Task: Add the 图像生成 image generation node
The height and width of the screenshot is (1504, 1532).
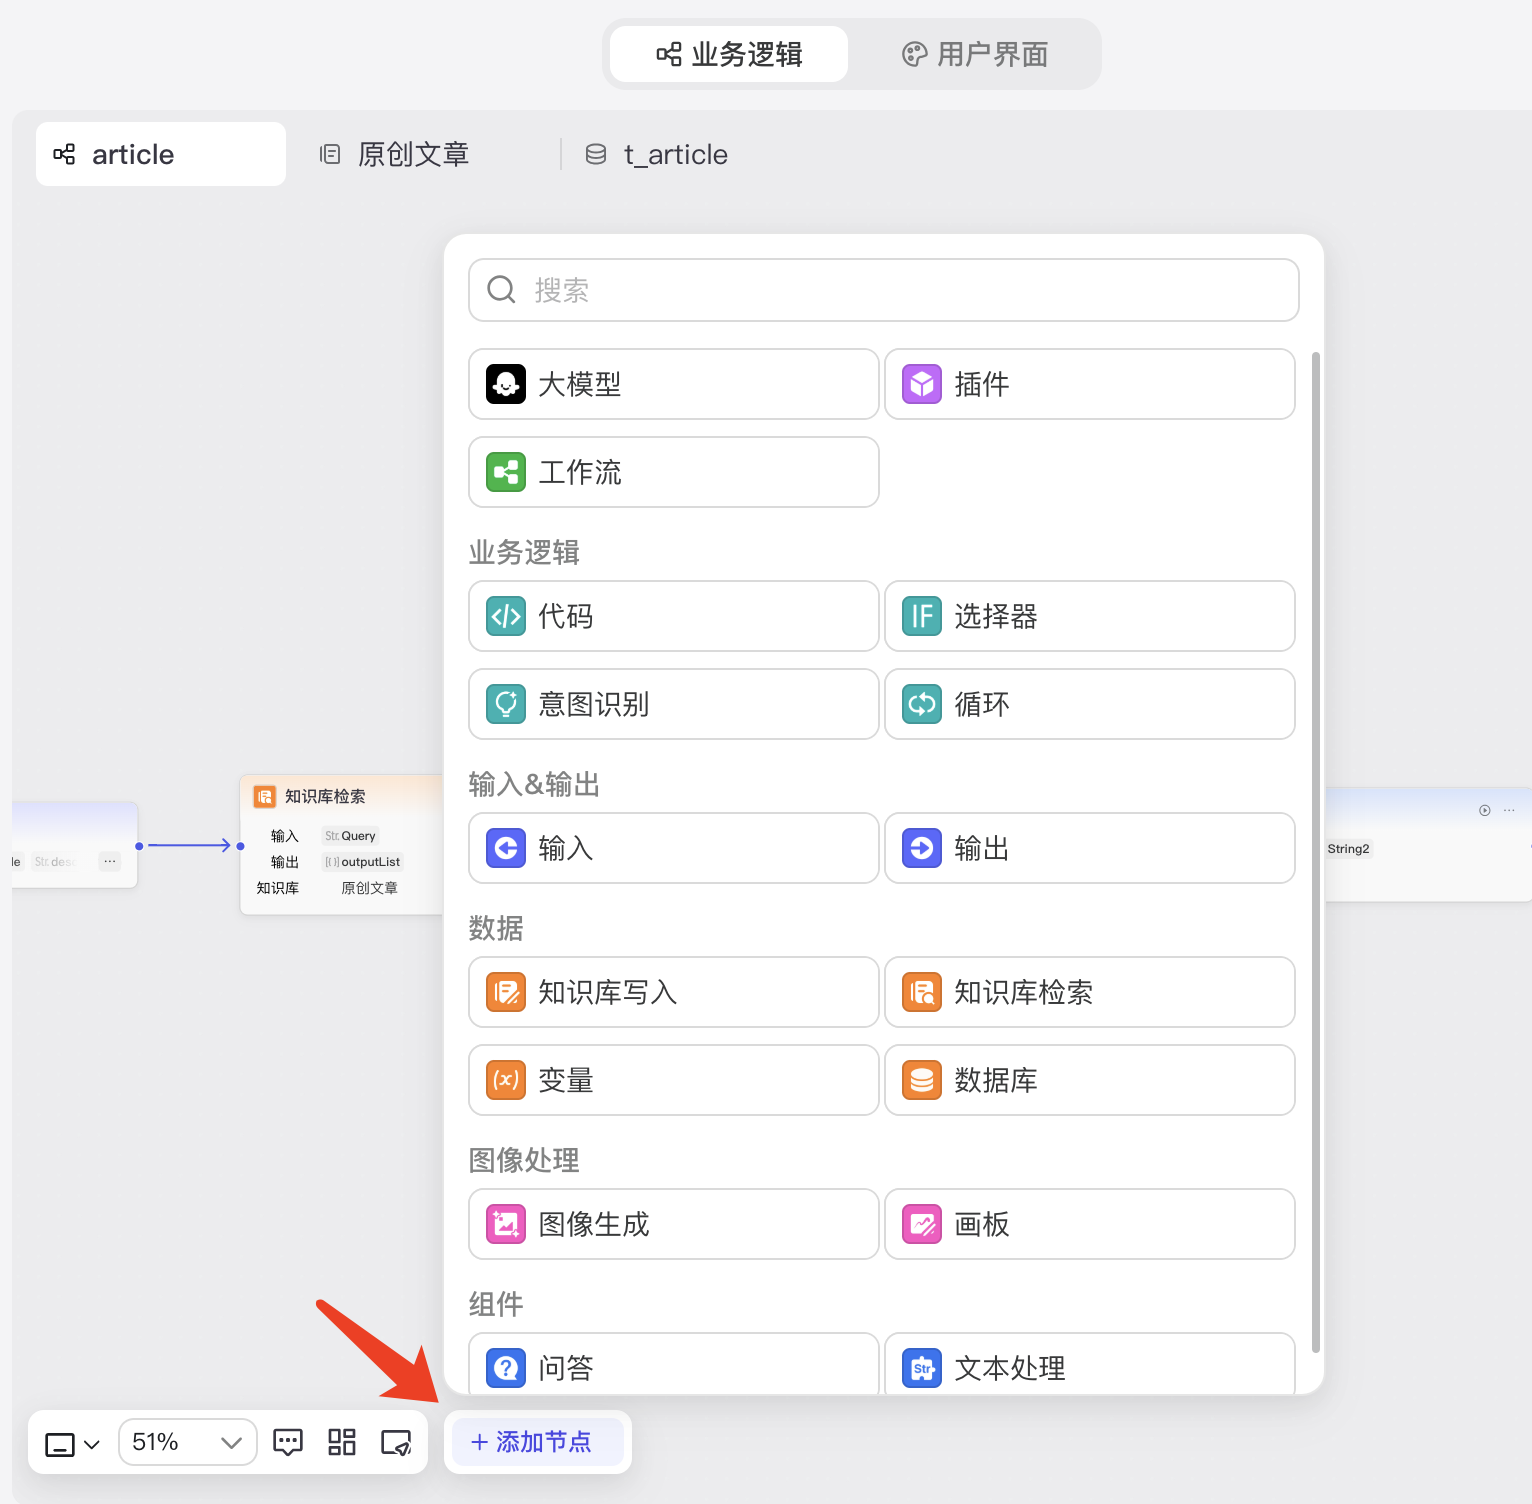Action: click(x=673, y=1224)
